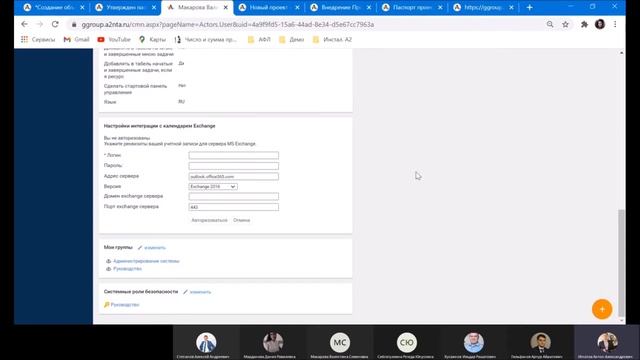The width and height of the screenshot is (640, 360).
Task: Open the Chrome three-dot menu
Action: coord(615,24)
